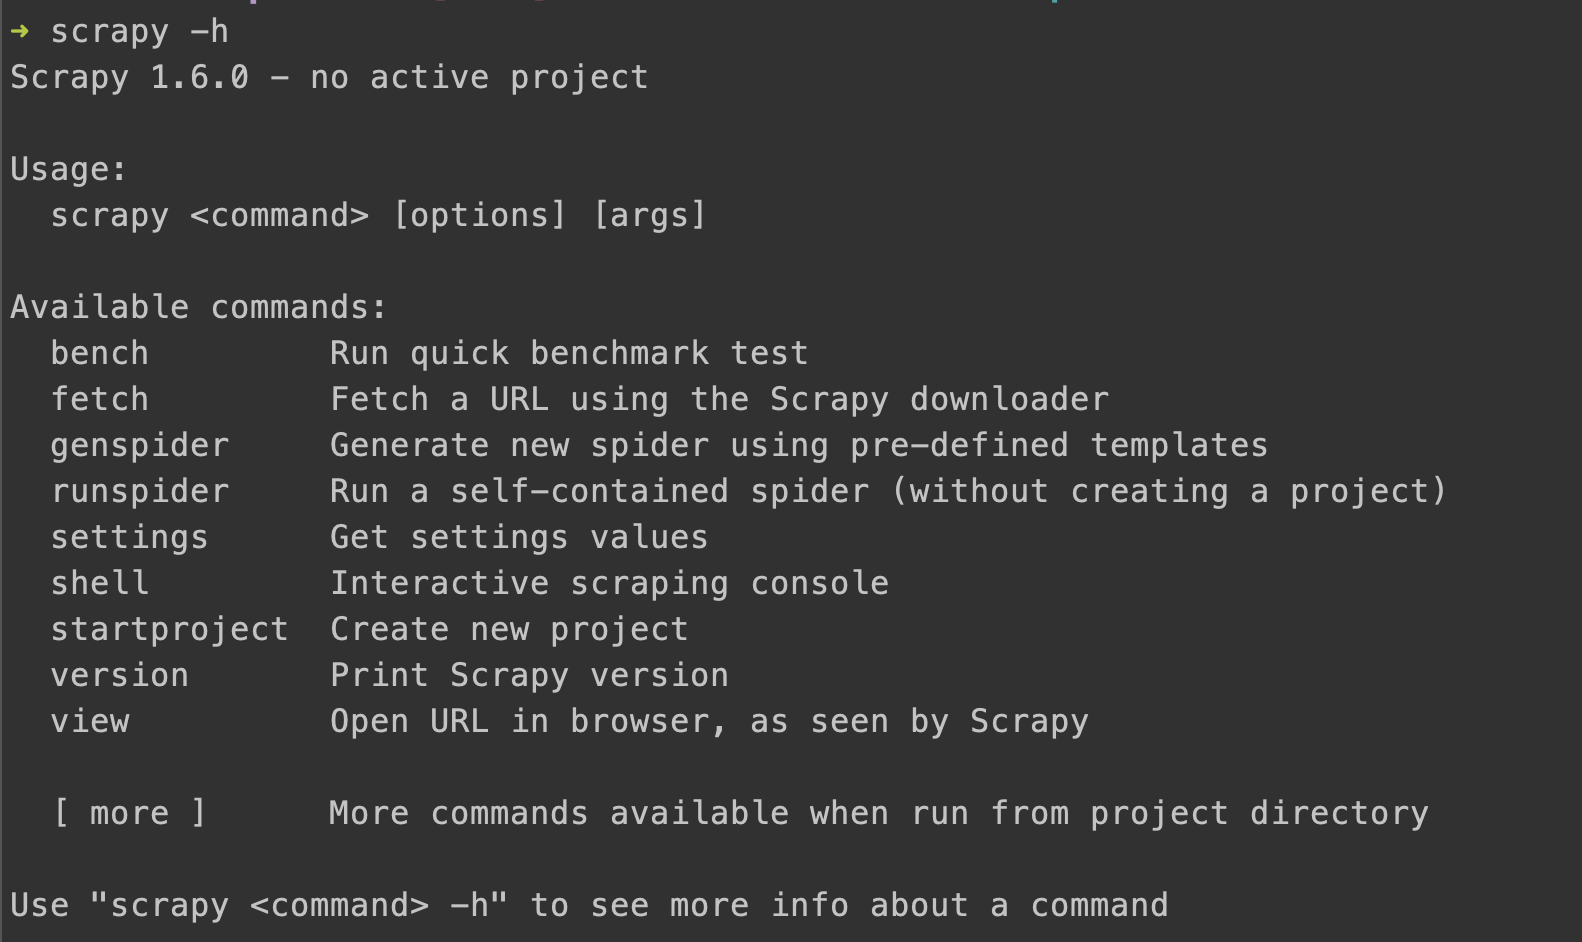
Task: Click the 'genspider' command name
Action: coord(140,446)
